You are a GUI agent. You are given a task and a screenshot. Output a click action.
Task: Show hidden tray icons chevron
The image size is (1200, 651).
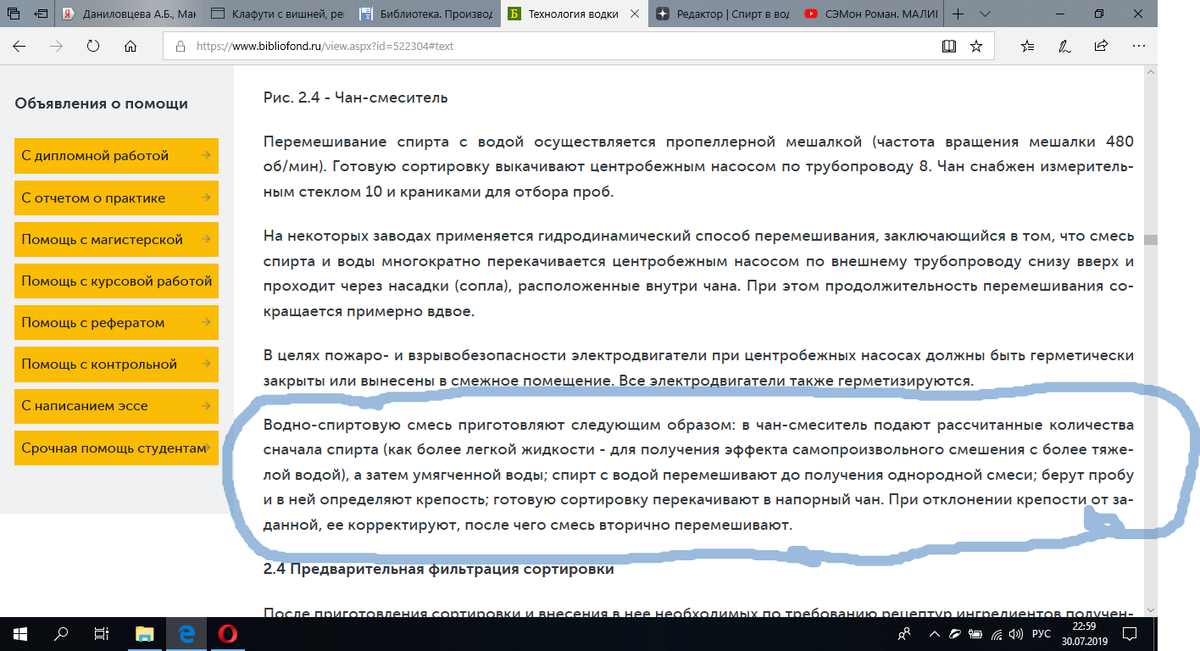tap(934, 634)
